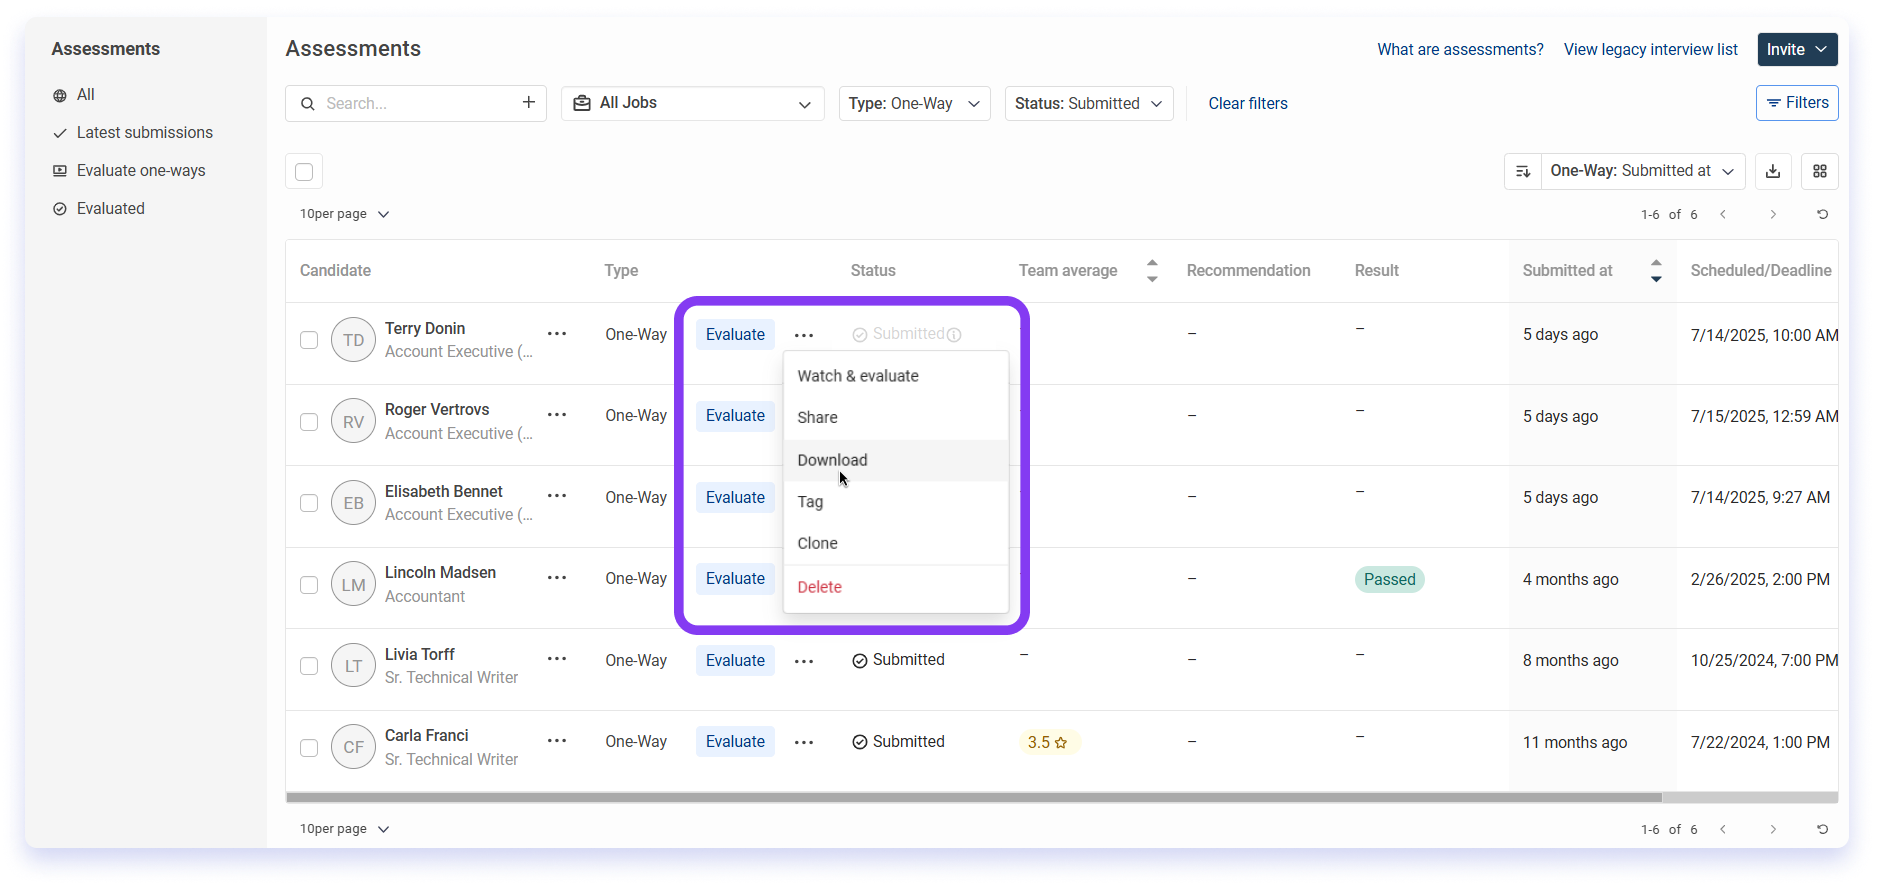The height and width of the screenshot is (887, 1886).
Task: Select Roger Vertrovs row checkbox
Action: point(309,422)
